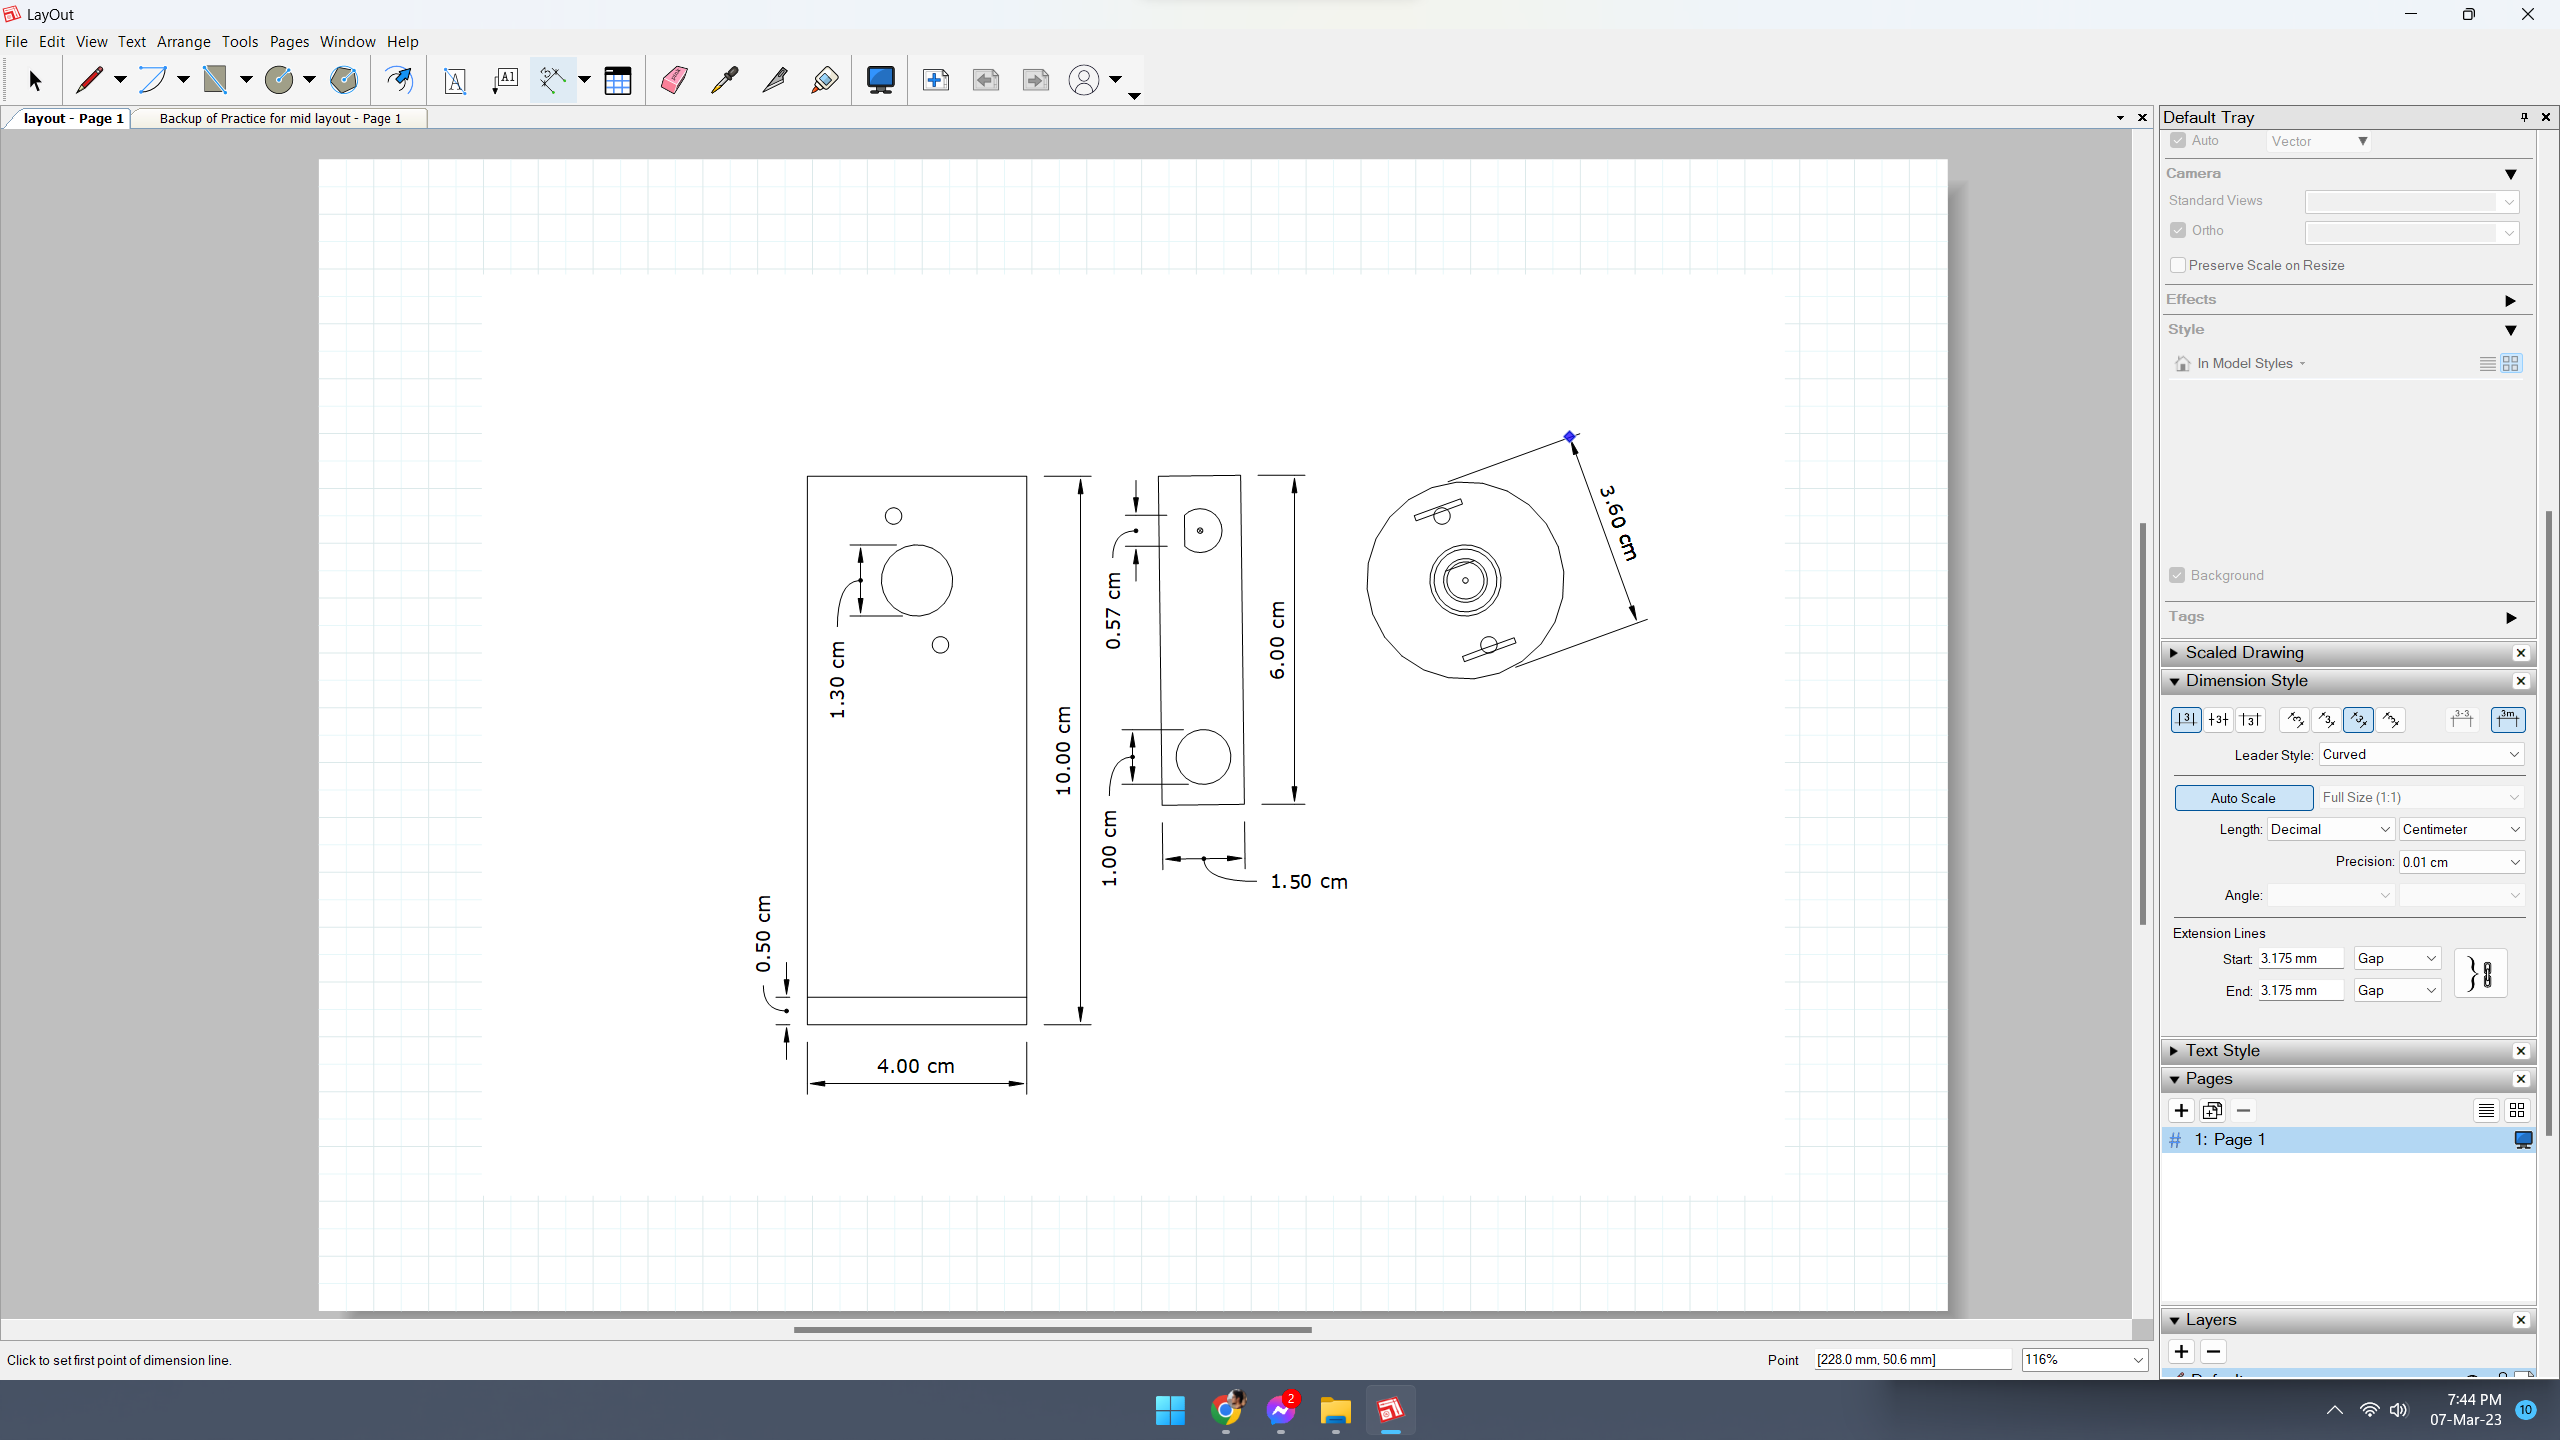Open the Leader Style dropdown set to Curved
Image resolution: width=2560 pixels, height=1440 pixels.
pos(2421,754)
